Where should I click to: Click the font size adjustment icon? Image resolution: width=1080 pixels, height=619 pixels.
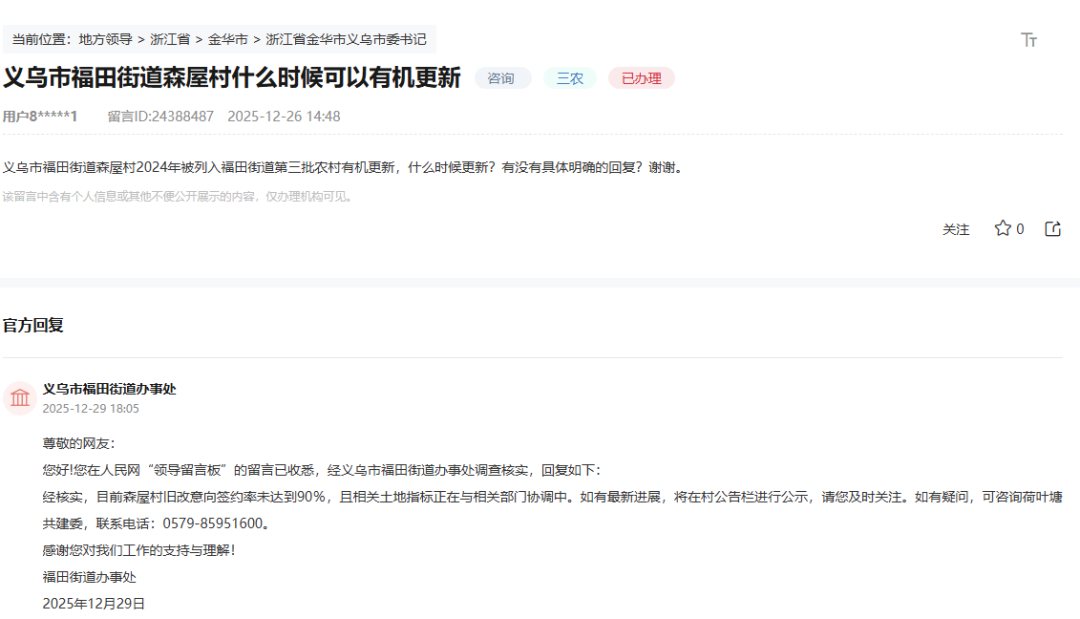(x=1028, y=40)
